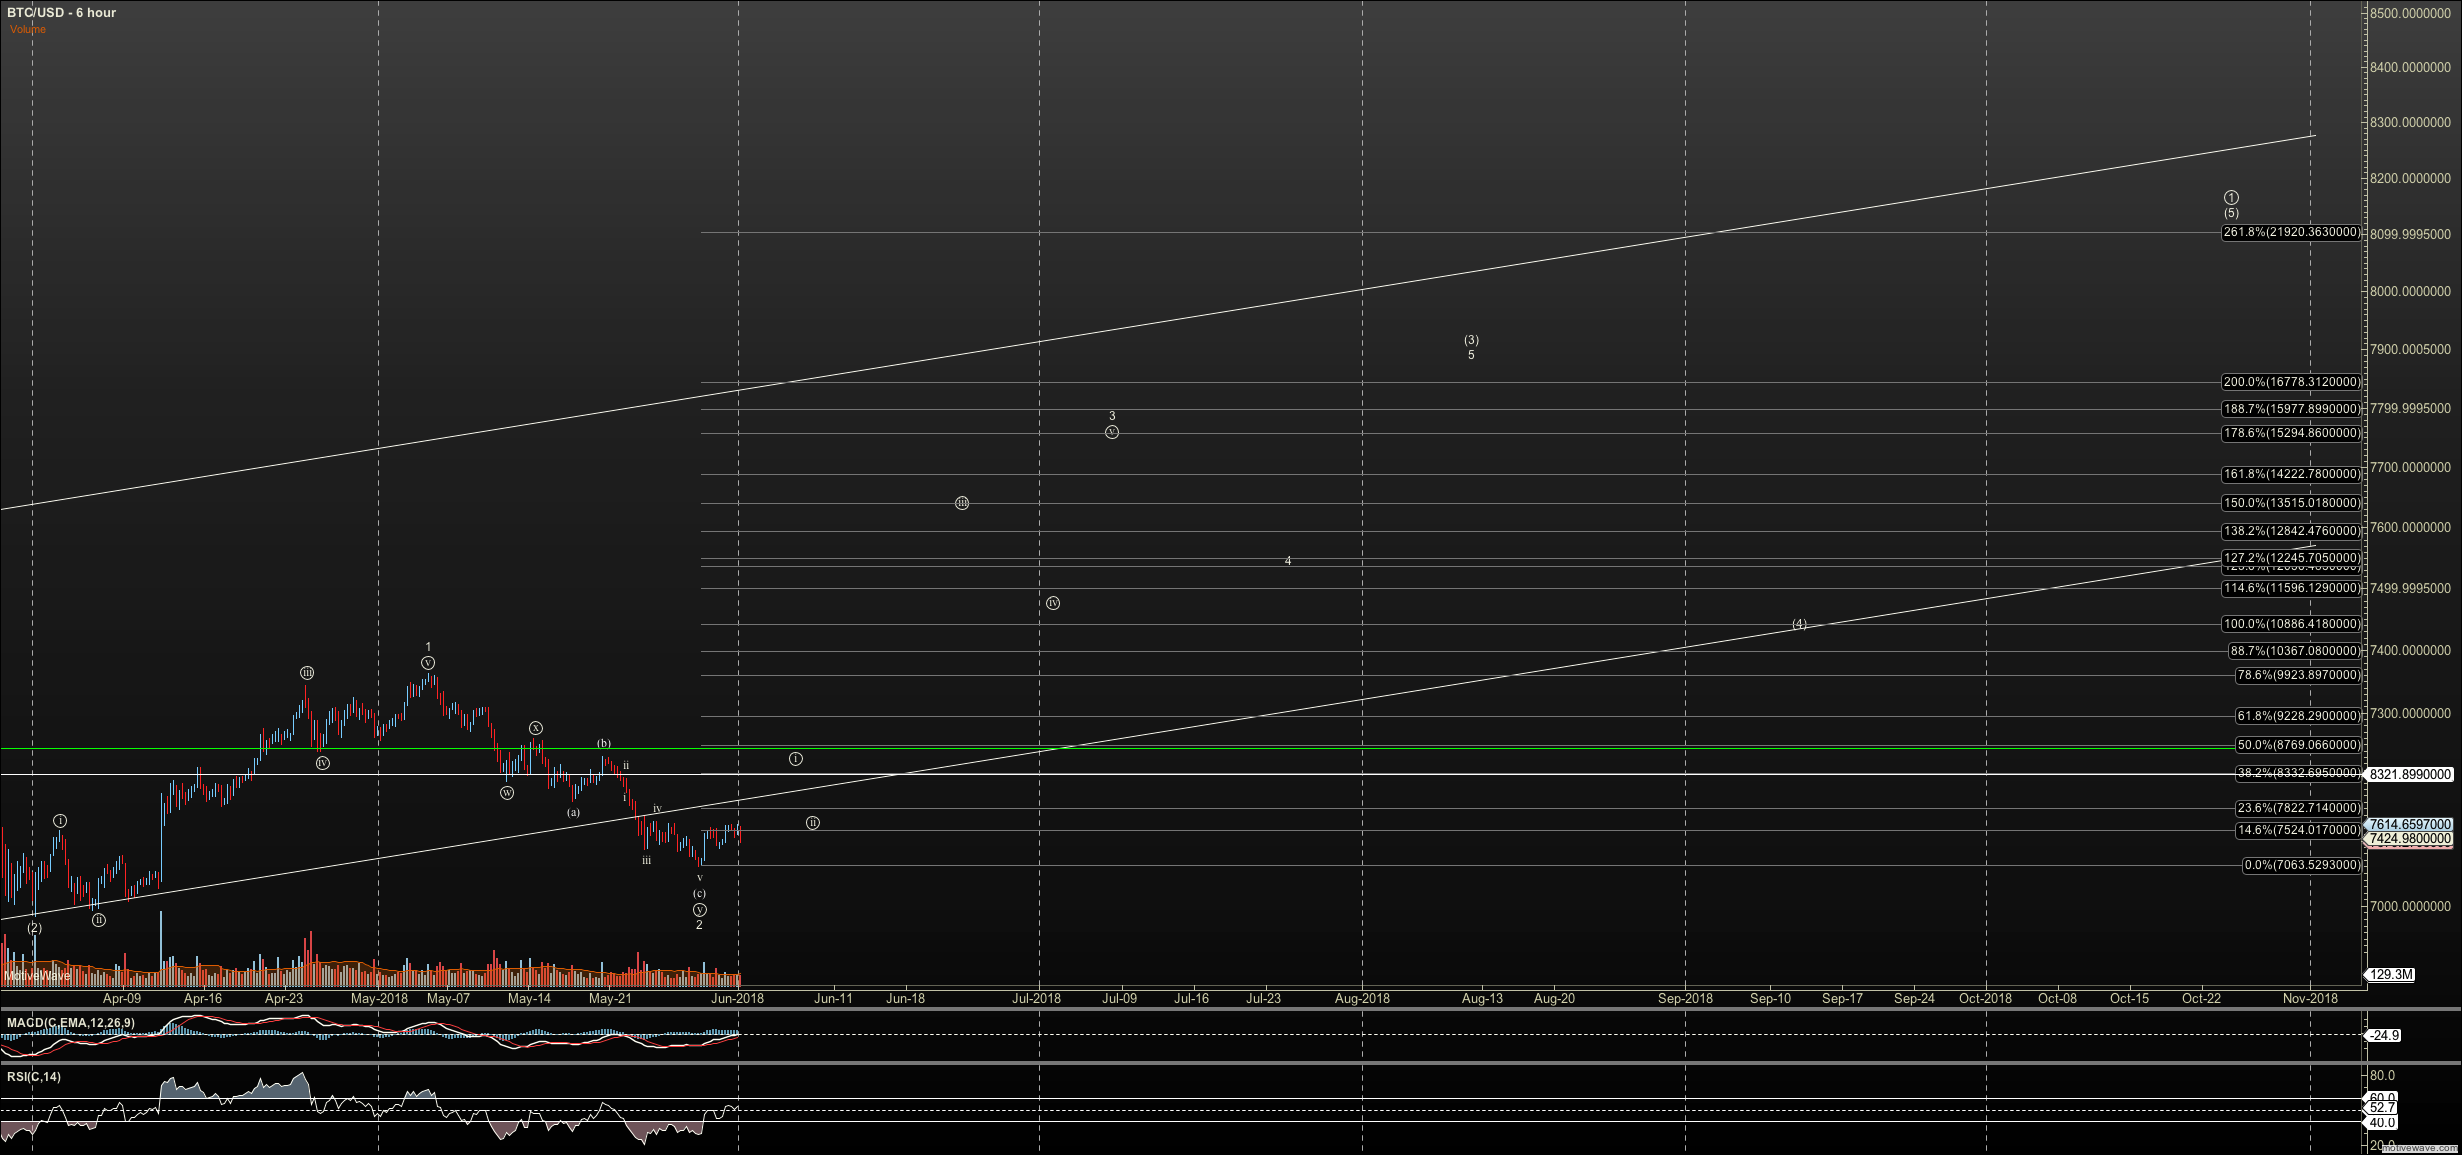Click the 40.0 RSI axis label
Viewport: 2462px width, 1155px height.
pyautogui.click(x=2382, y=1122)
